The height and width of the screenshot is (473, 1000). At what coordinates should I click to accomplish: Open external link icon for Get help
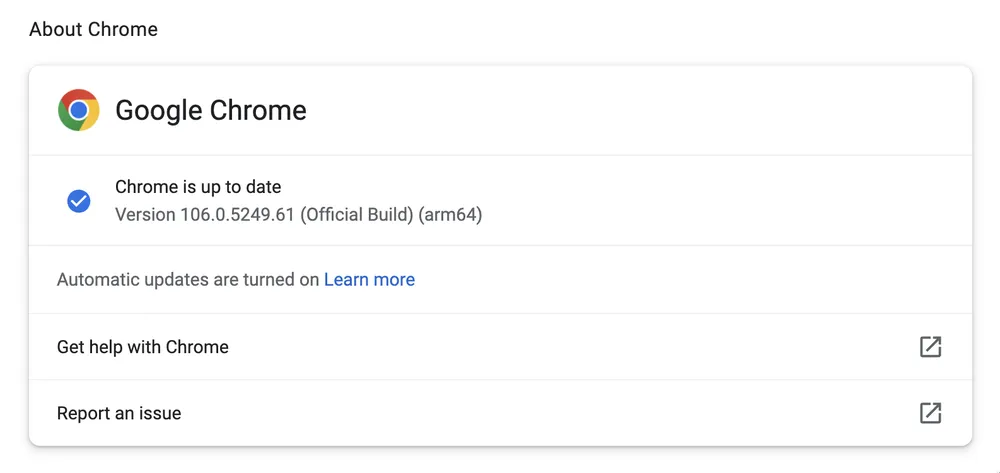930,347
